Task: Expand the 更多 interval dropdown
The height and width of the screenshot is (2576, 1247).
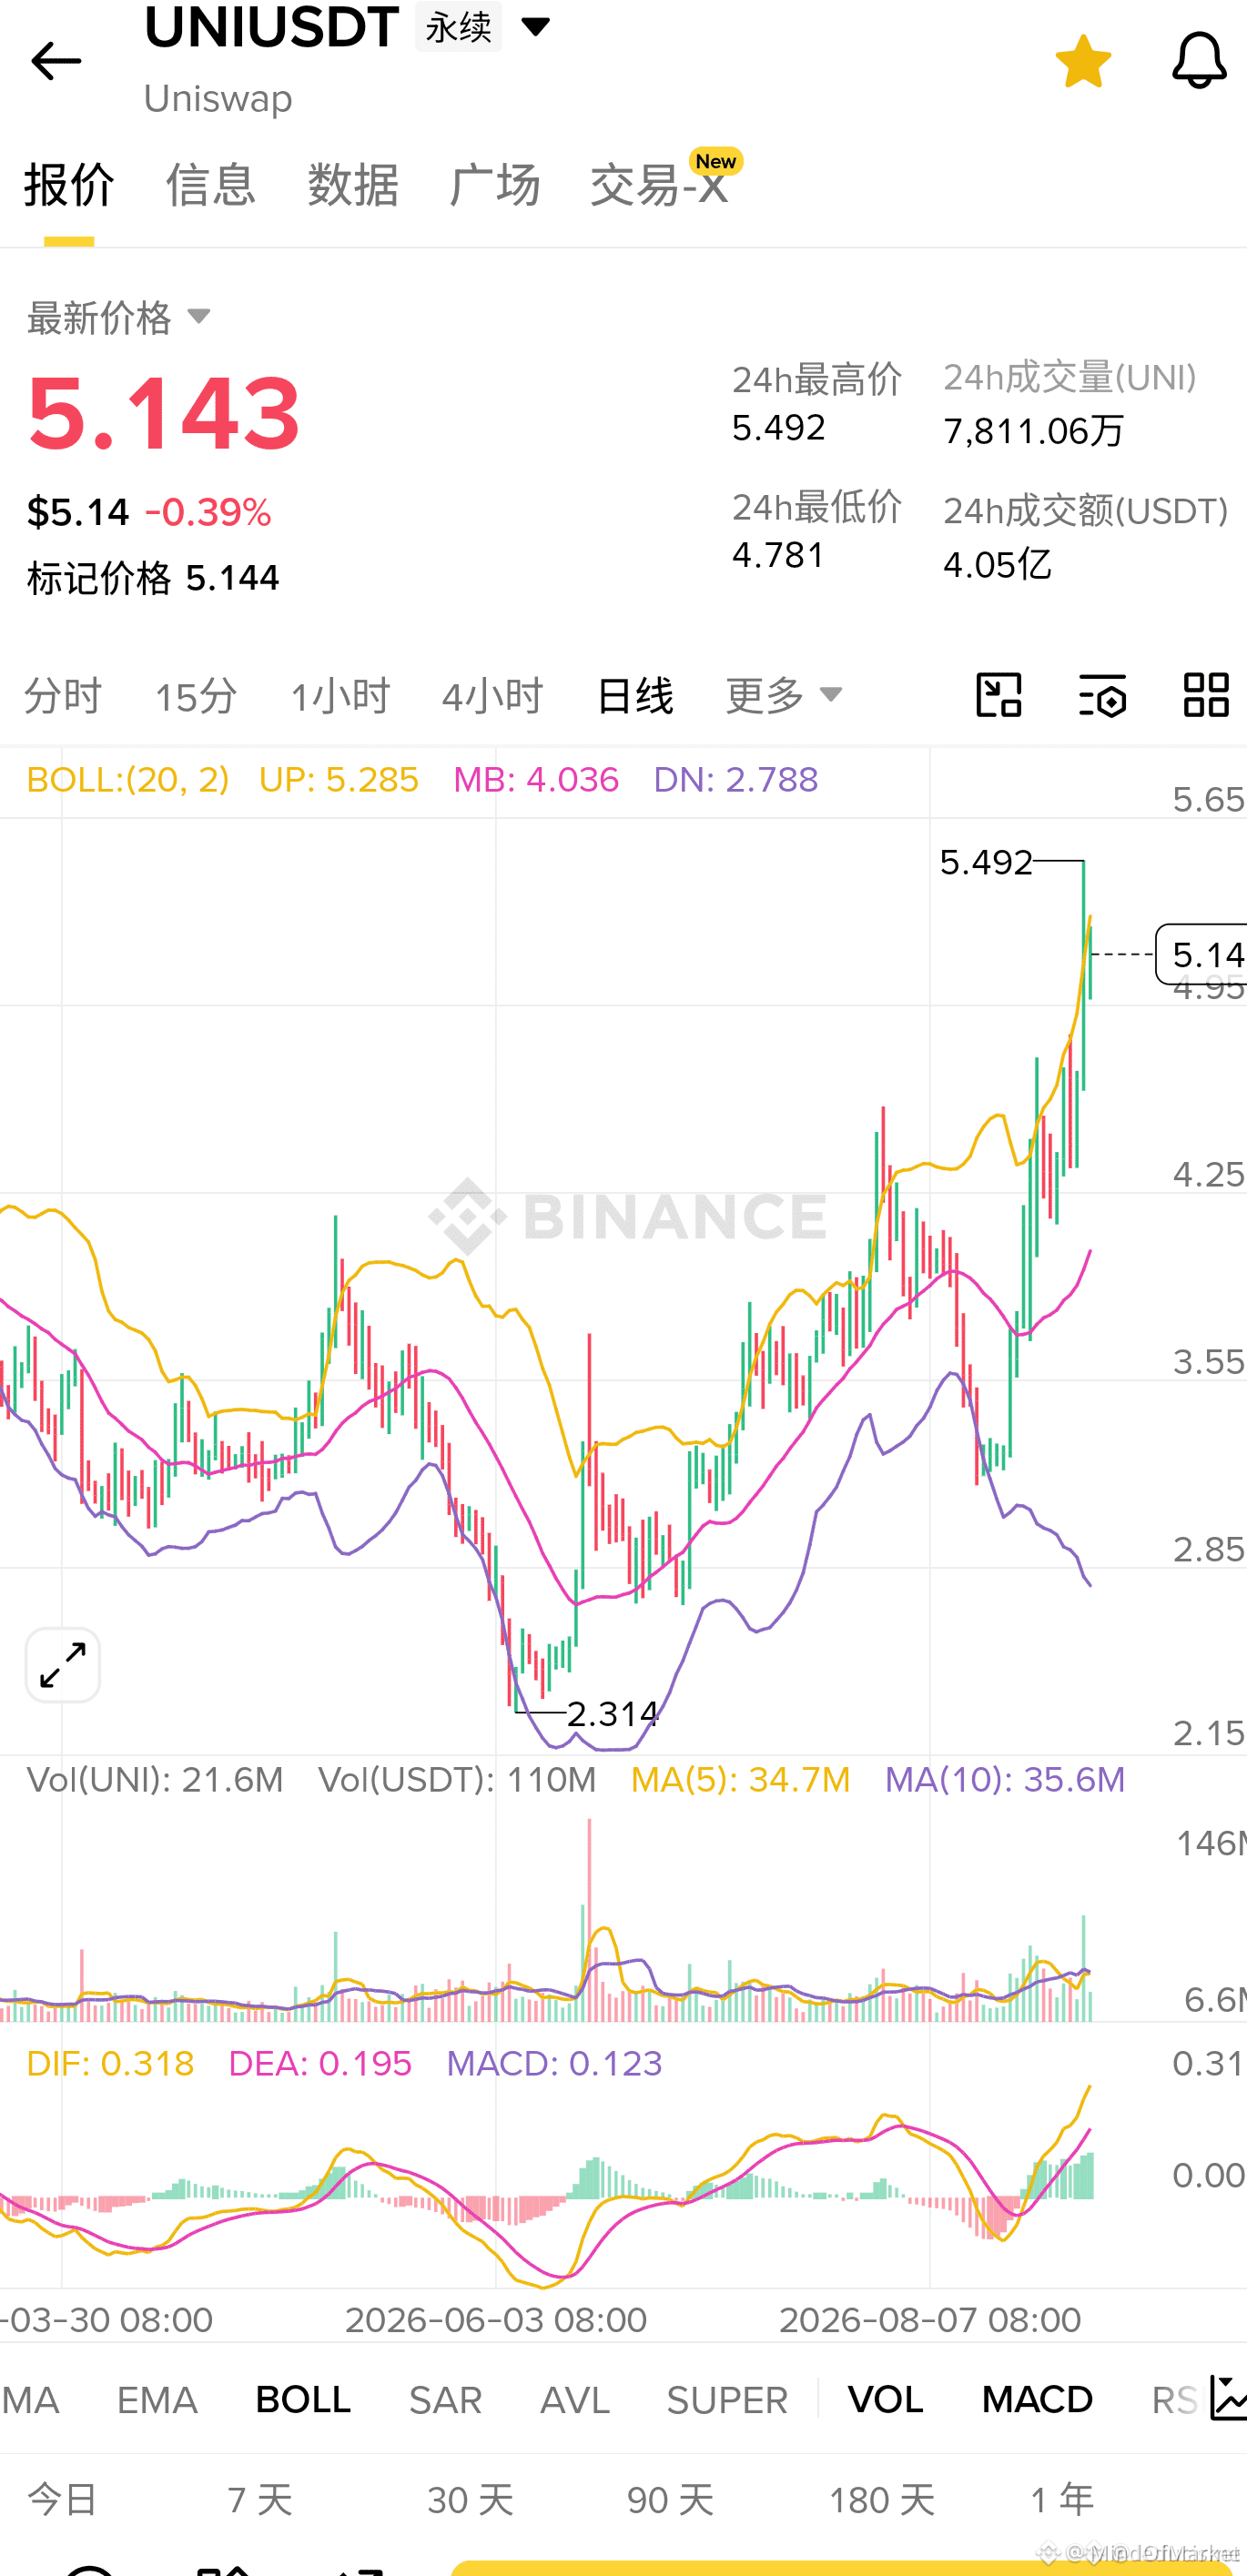Action: (785, 695)
